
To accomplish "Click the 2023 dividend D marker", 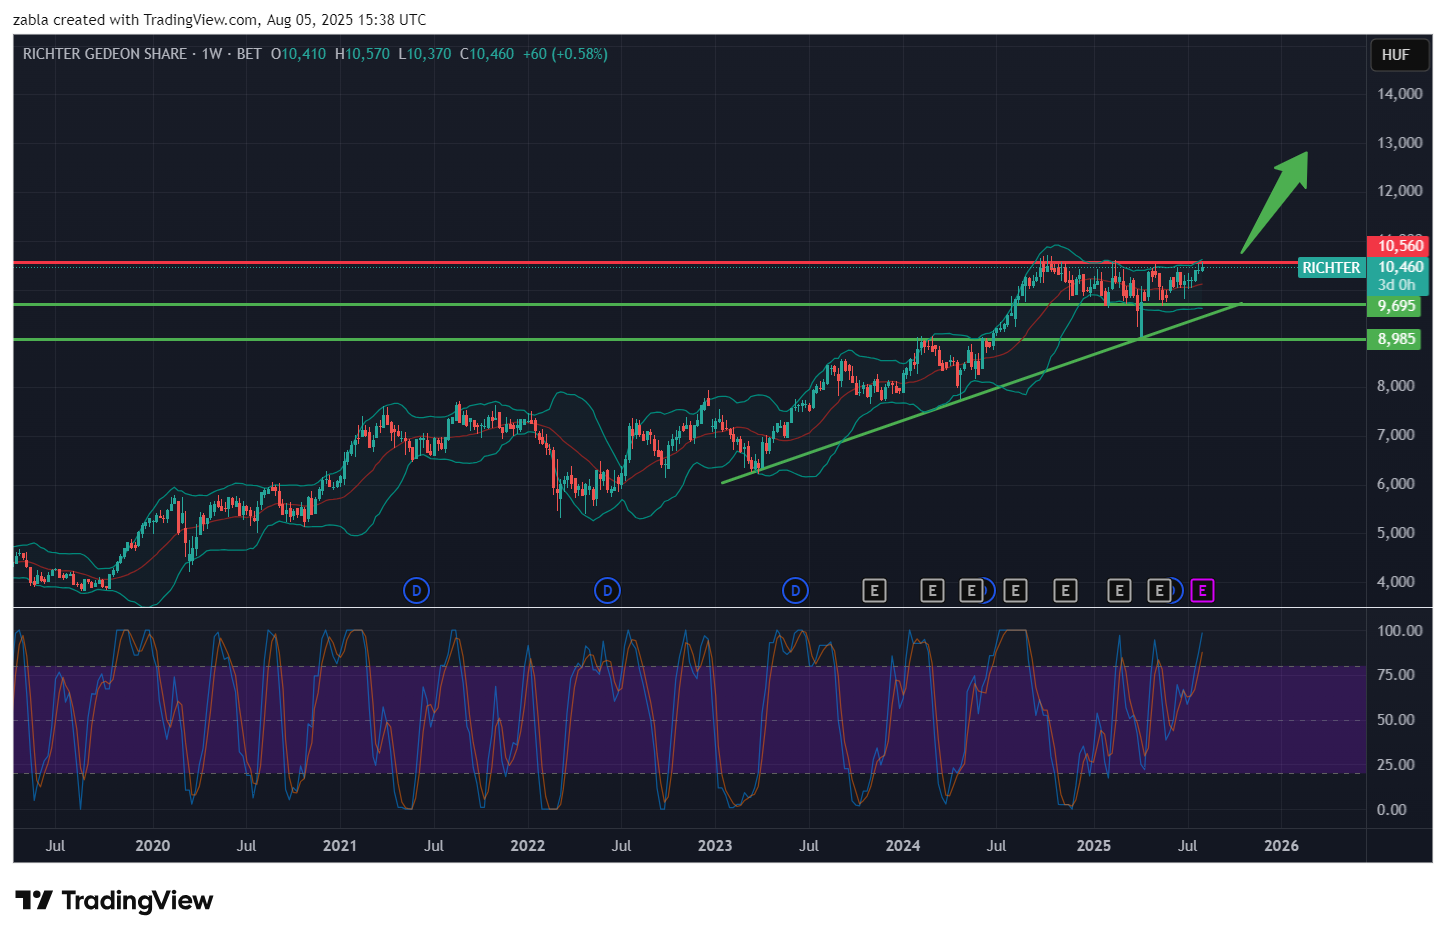I will [x=795, y=591].
